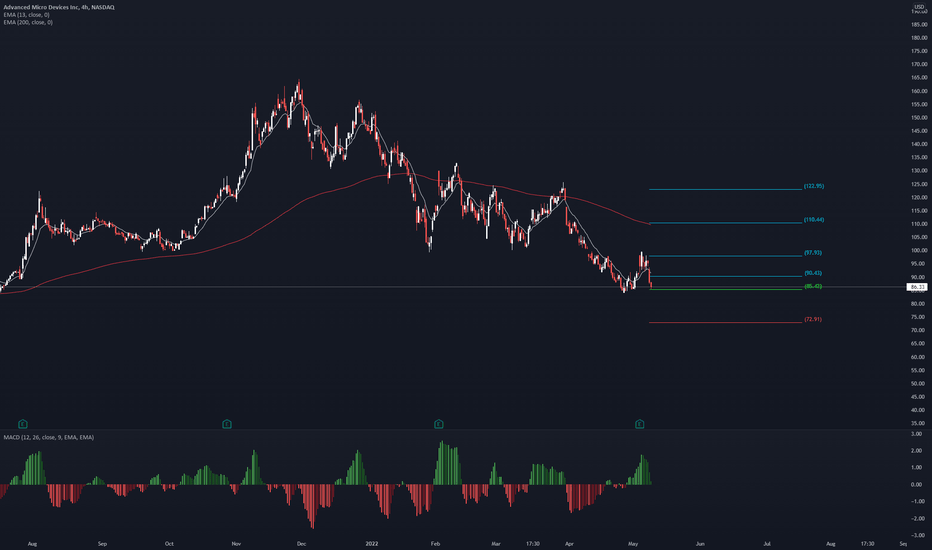Select the EMA (13, close, 0) indicator legend
Image resolution: width=932 pixels, height=550 pixels.
pos(26,15)
